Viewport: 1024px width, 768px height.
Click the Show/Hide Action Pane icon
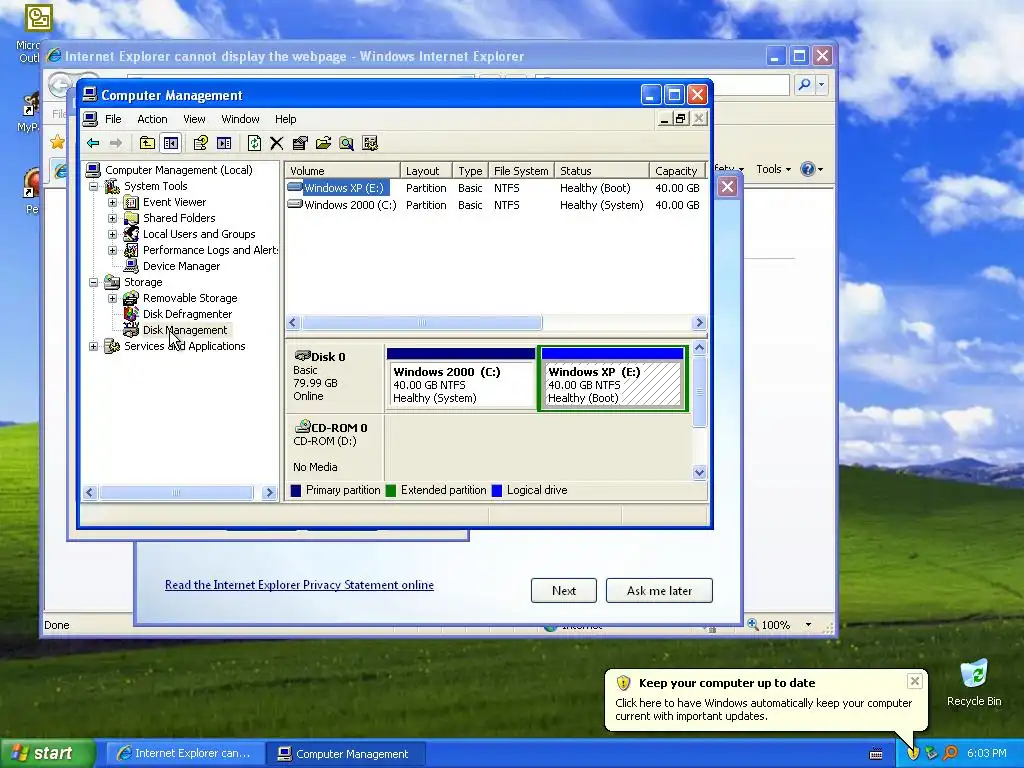[x=224, y=143]
